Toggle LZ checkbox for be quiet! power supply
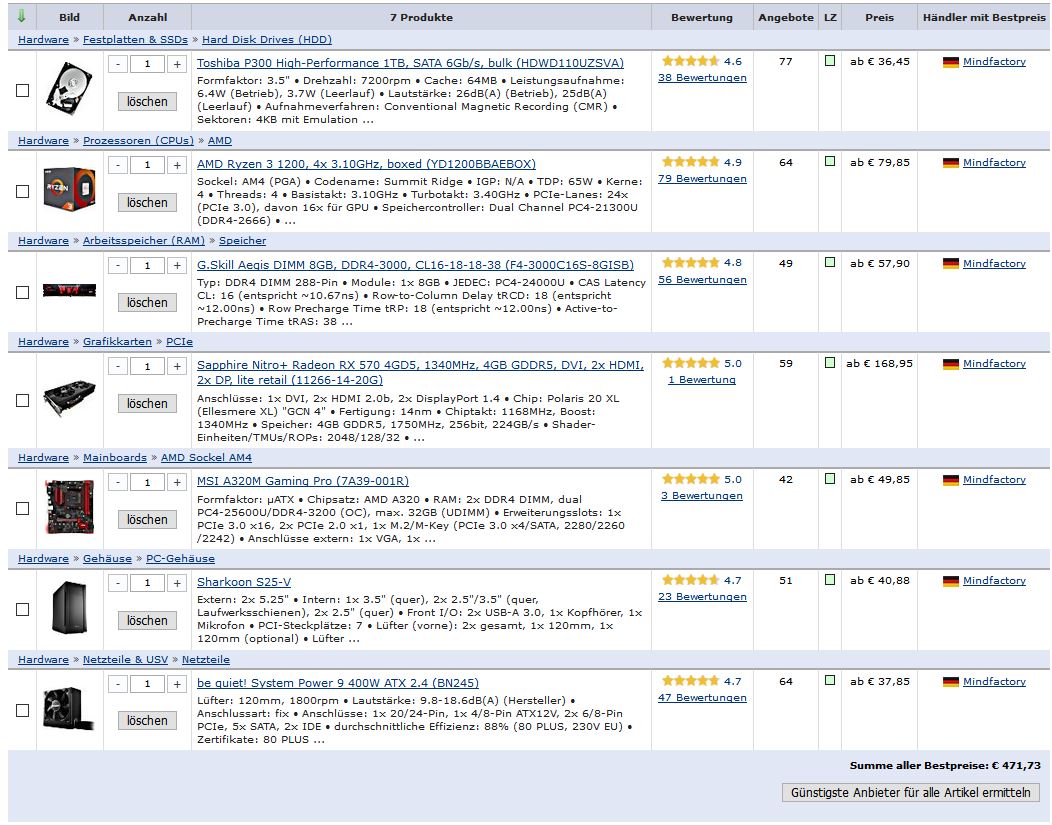The height and width of the screenshot is (825, 1052). tap(830, 680)
